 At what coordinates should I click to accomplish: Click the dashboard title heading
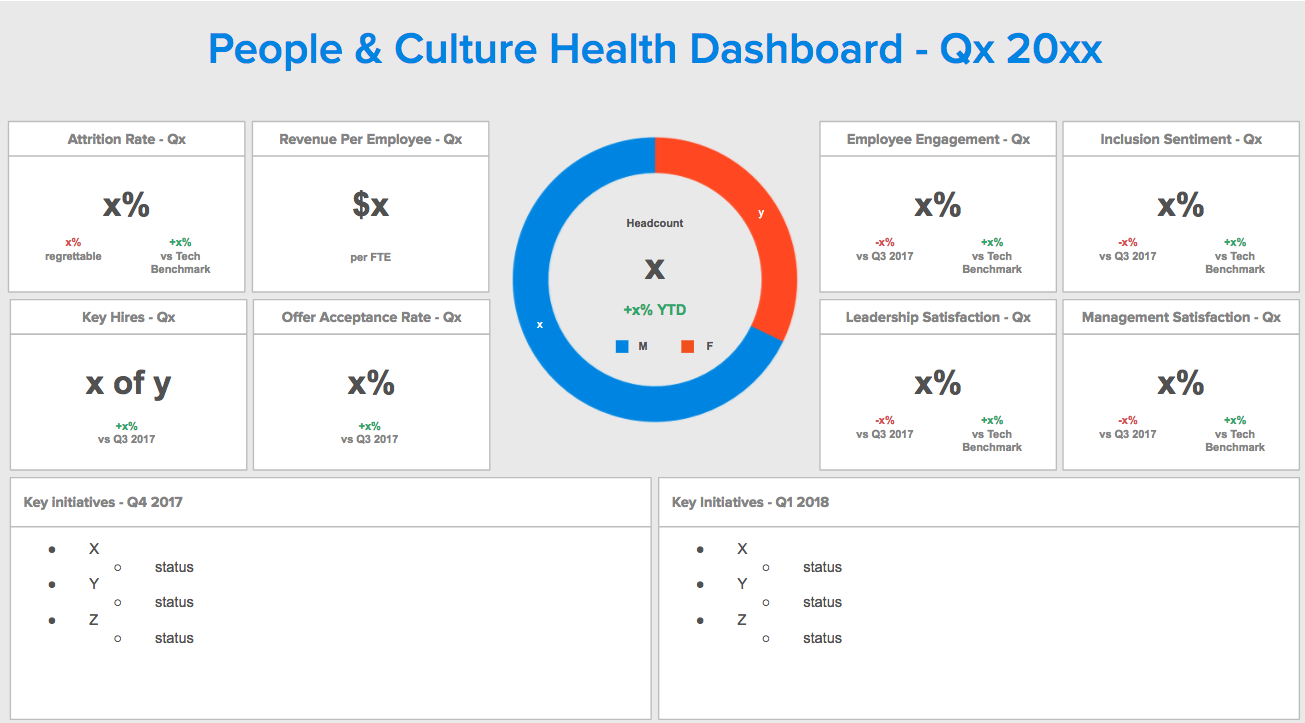(655, 49)
